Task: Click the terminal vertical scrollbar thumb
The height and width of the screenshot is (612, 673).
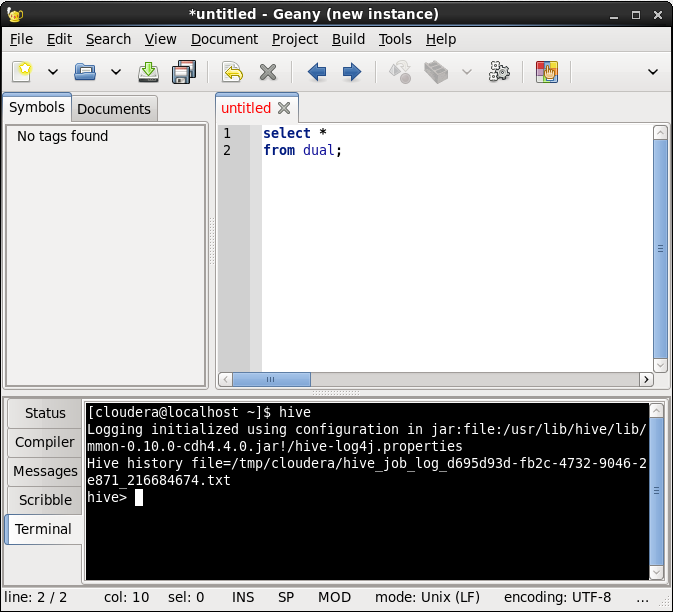Action: coord(656,492)
